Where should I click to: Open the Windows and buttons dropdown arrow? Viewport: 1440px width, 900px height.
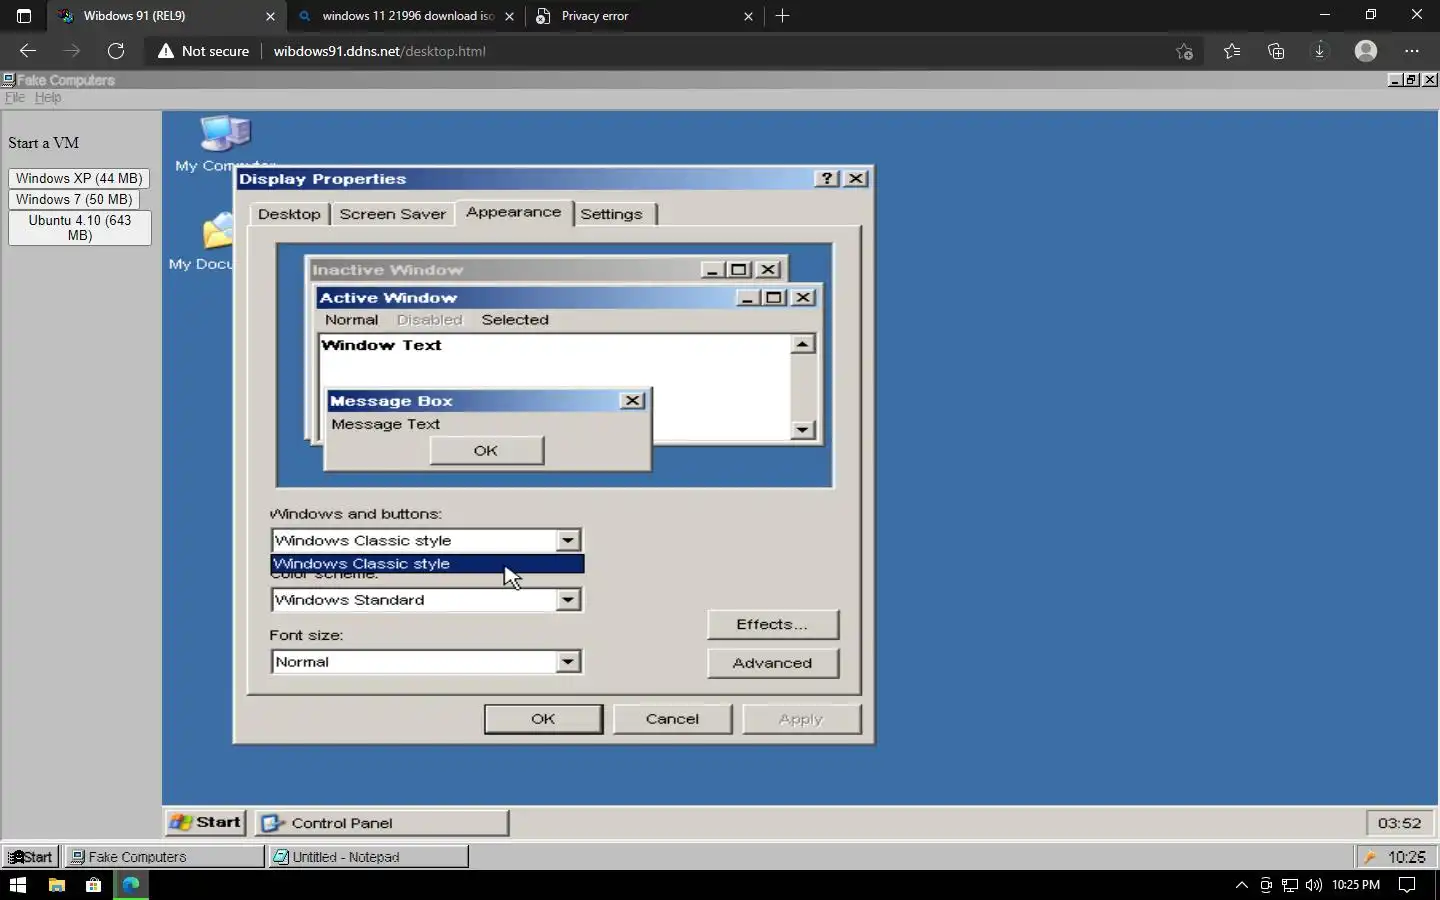[x=568, y=540]
